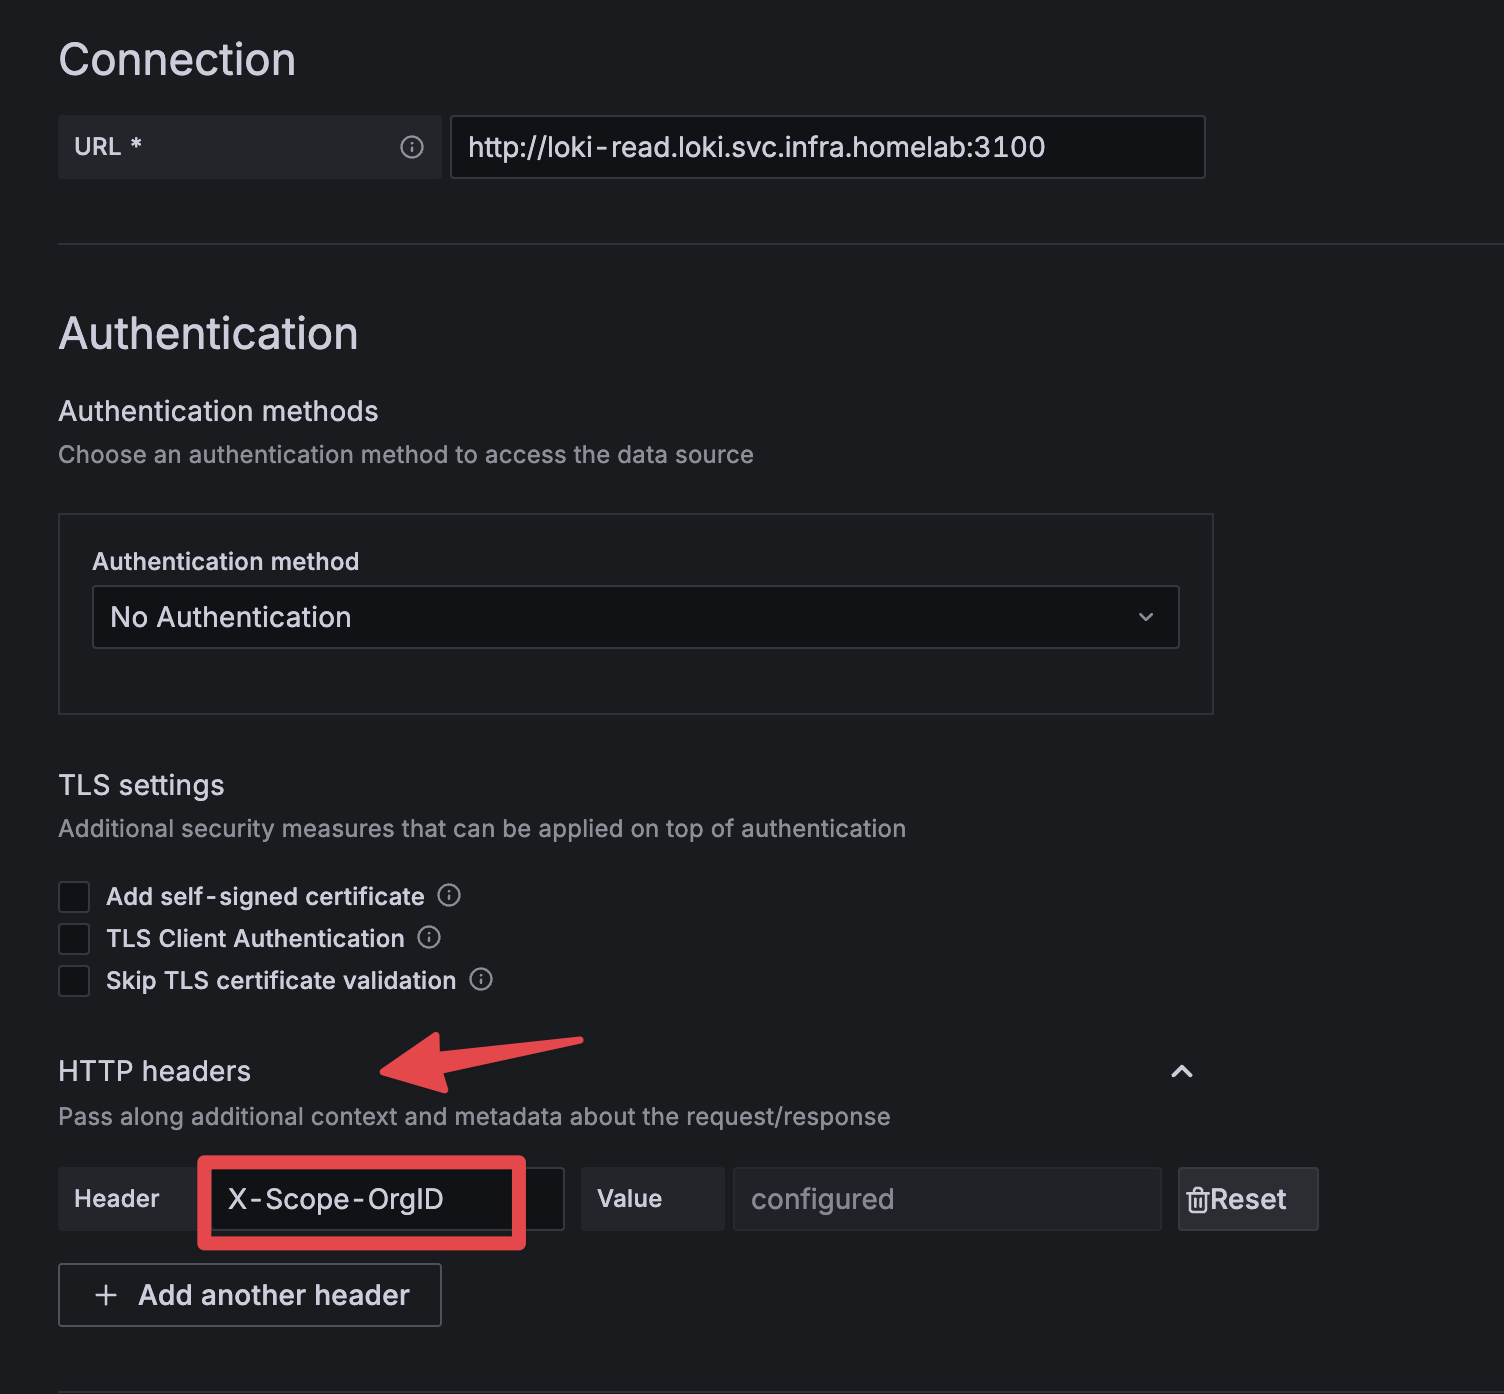Click the trash icon on Reset button
Image resolution: width=1504 pixels, height=1394 pixels.
click(x=1197, y=1199)
